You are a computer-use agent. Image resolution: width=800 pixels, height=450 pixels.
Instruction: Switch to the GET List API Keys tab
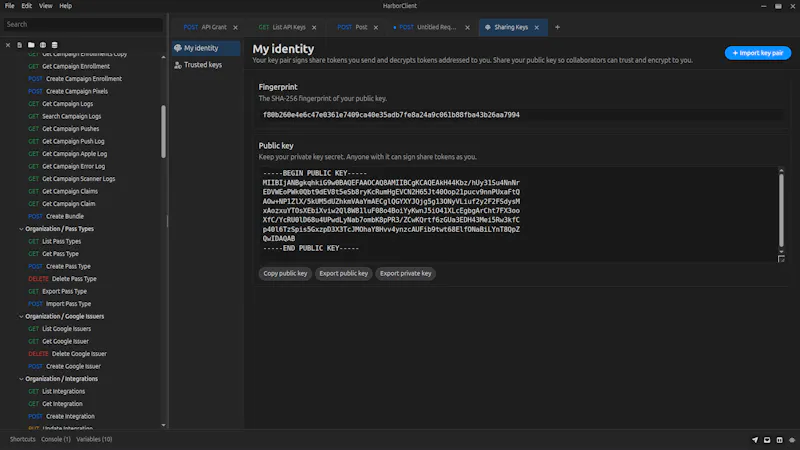282,28
